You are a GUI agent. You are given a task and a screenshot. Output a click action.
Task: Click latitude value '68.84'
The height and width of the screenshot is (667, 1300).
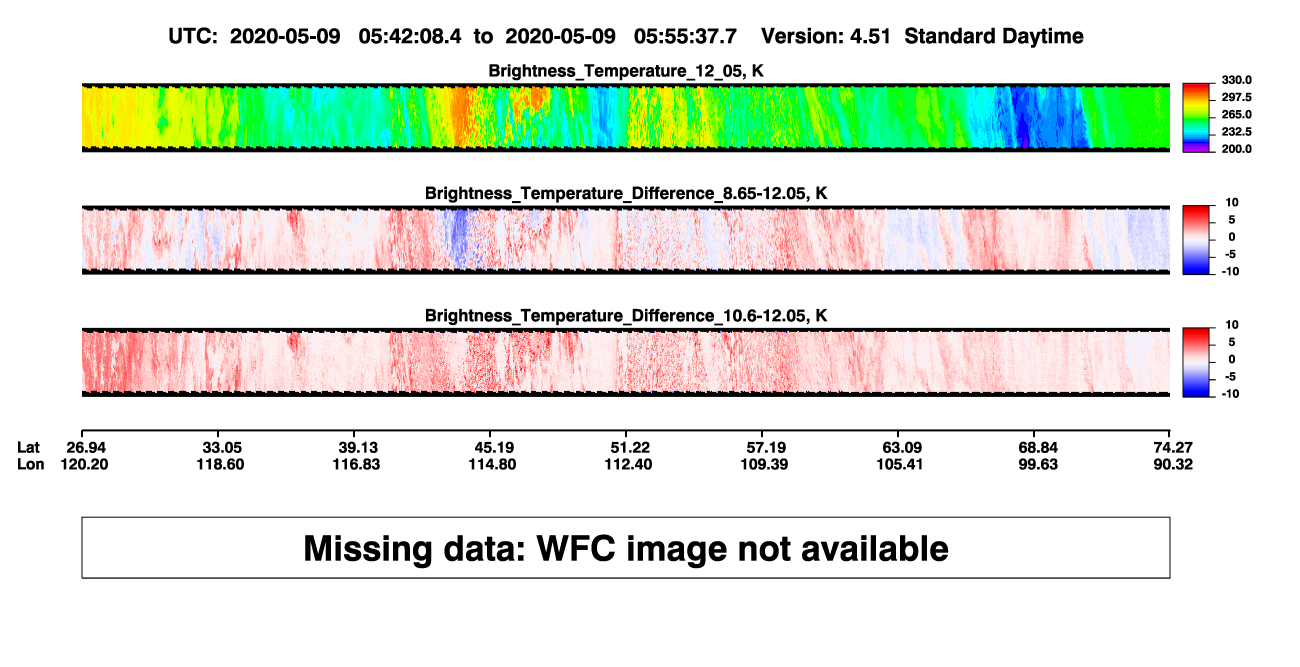tap(1036, 447)
